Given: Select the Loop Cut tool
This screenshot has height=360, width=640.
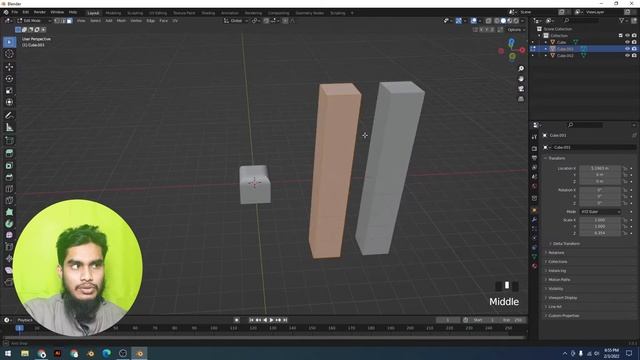Looking at the screenshot, I should click(9, 189).
